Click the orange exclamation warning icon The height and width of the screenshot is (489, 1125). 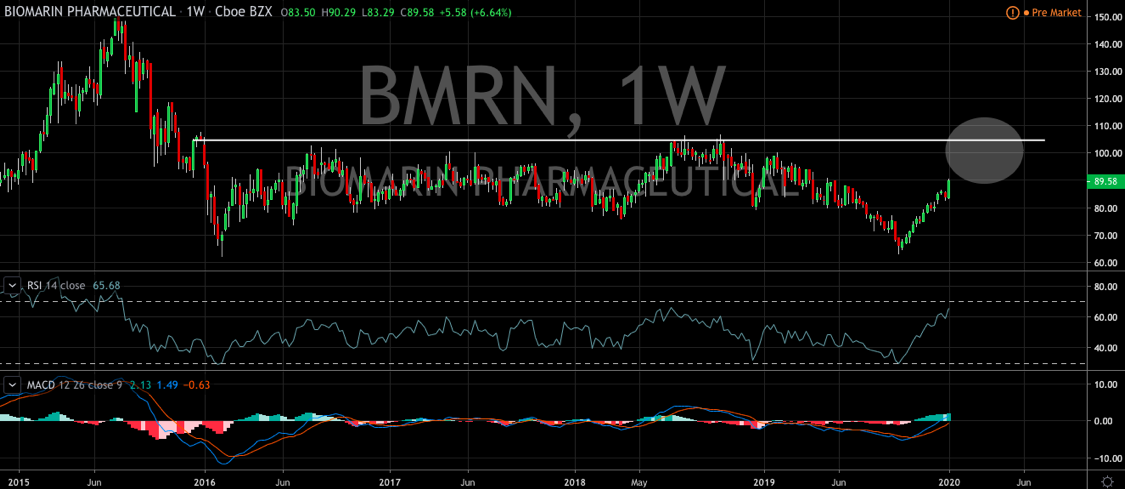click(1013, 13)
